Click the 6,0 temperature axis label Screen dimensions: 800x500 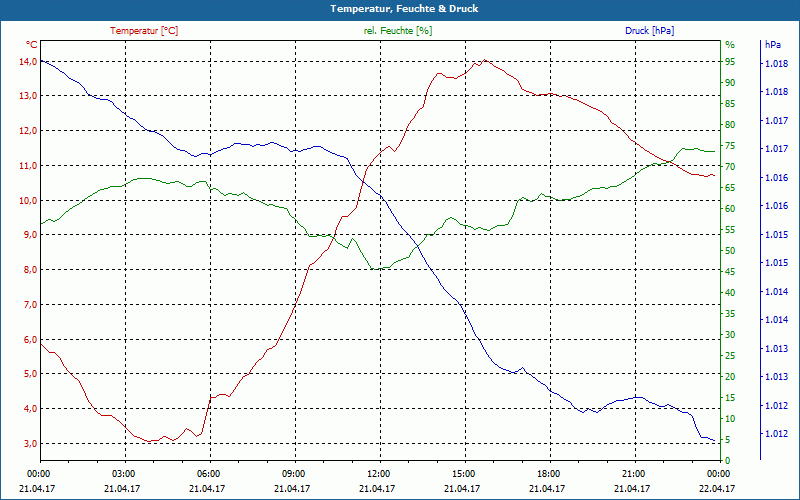click(x=30, y=339)
